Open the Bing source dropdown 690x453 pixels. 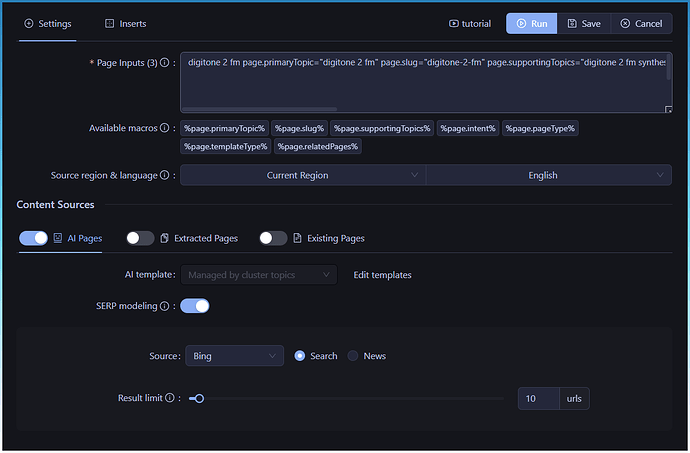coord(234,356)
